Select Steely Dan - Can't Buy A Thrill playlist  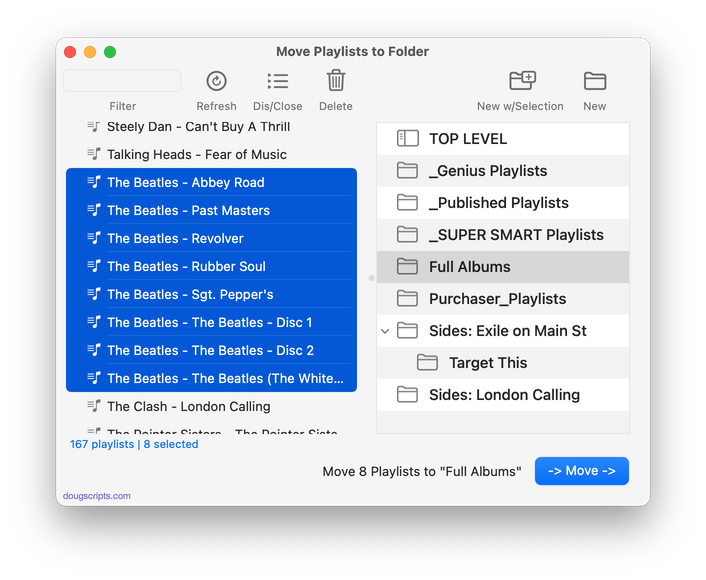coord(211,127)
